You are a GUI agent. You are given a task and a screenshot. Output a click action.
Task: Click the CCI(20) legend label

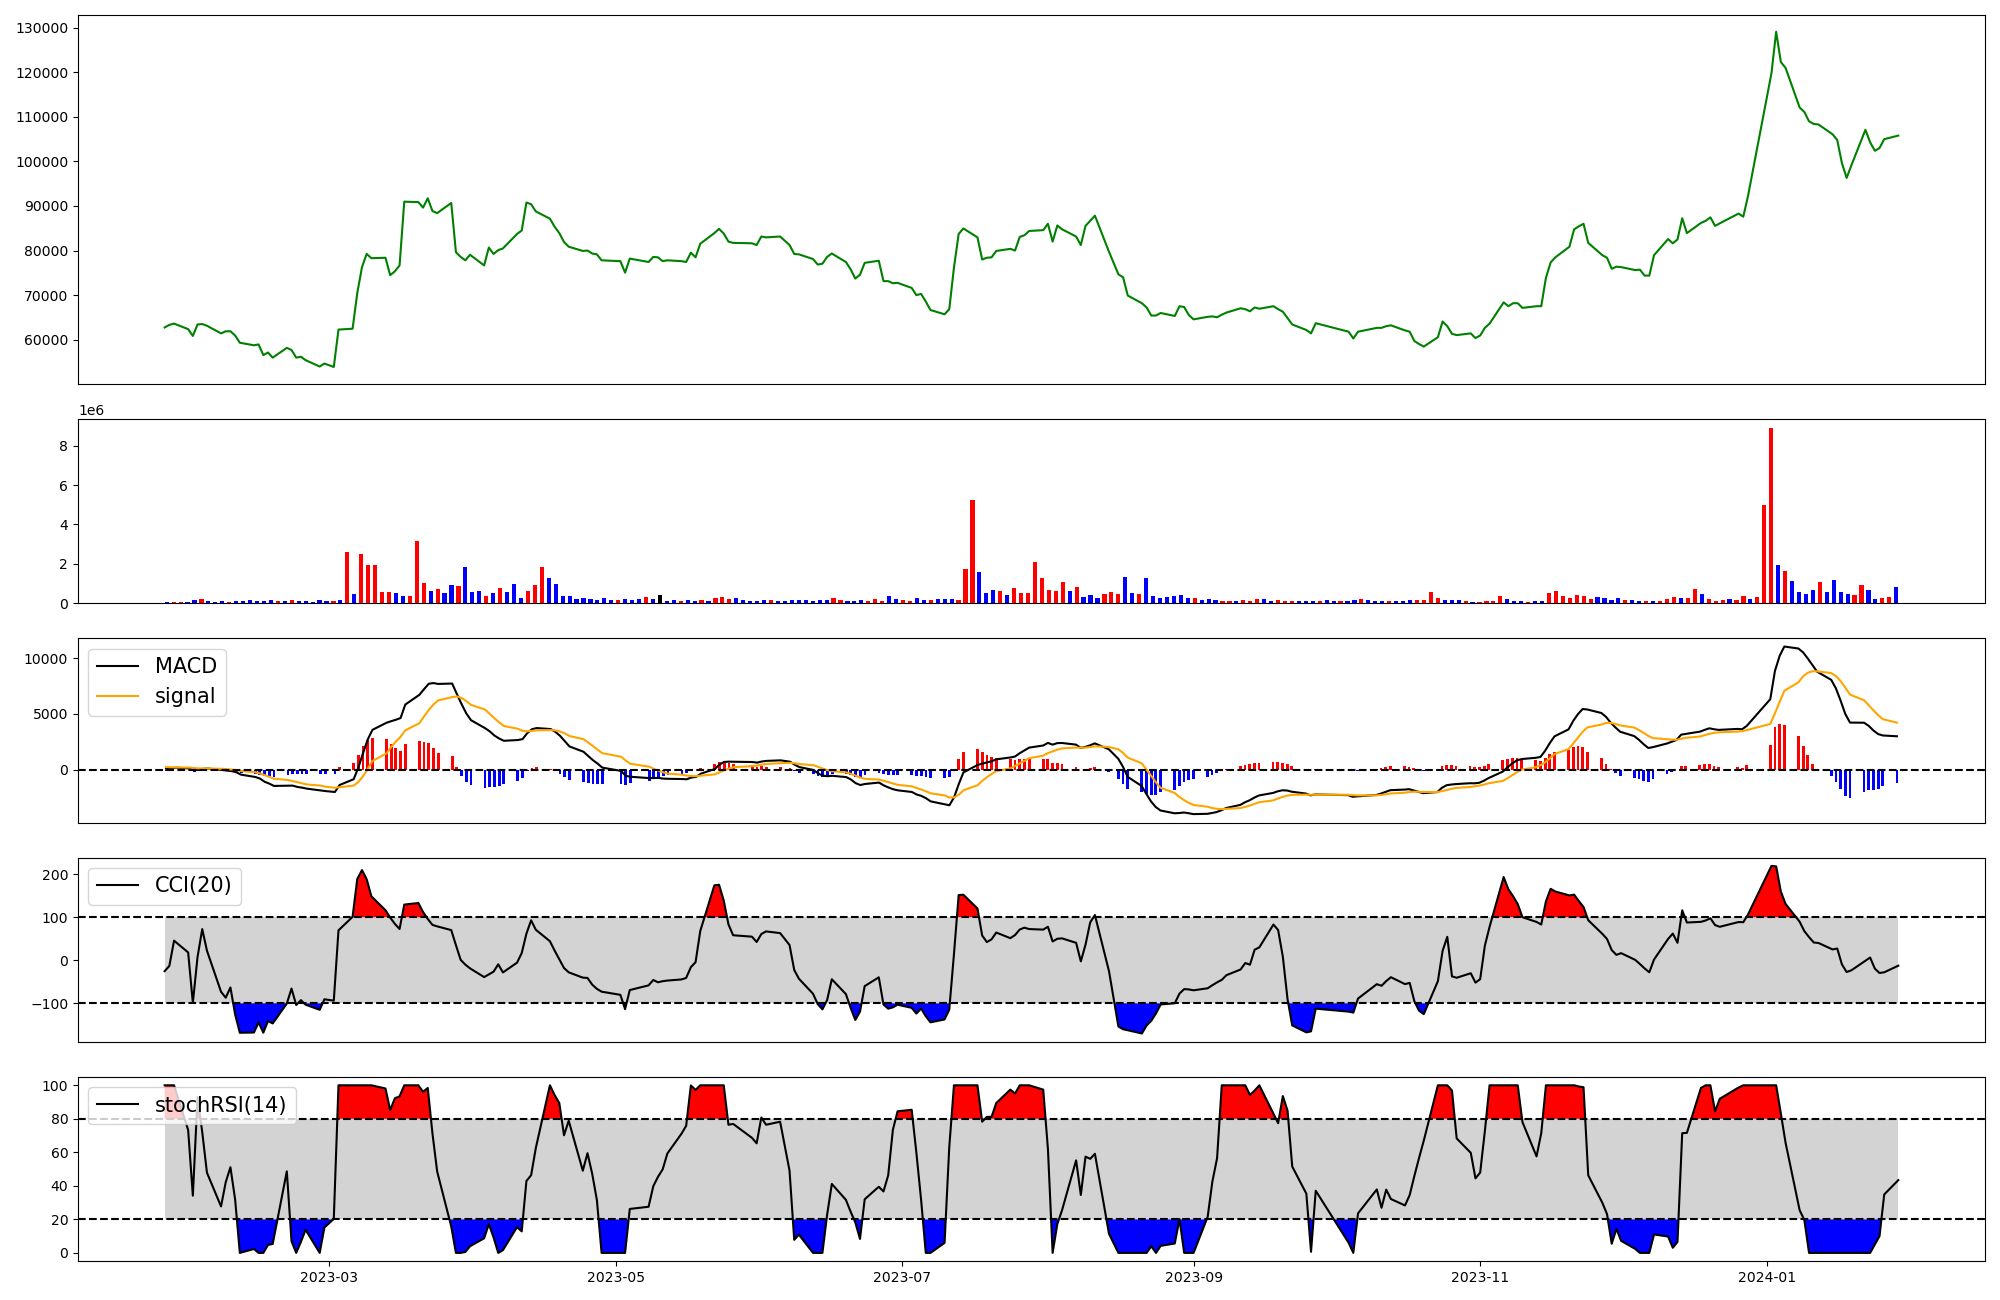point(192,885)
